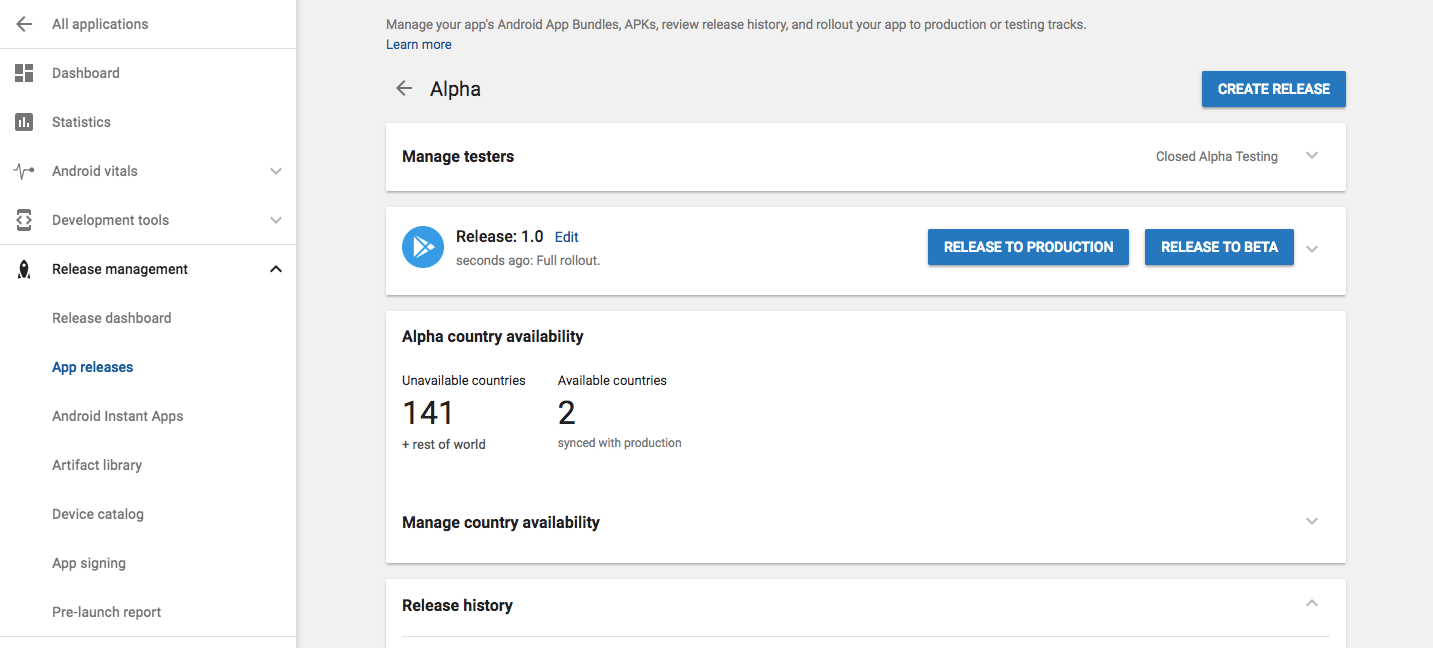Select Artifact library in sidebar
1433x648 pixels.
point(97,465)
